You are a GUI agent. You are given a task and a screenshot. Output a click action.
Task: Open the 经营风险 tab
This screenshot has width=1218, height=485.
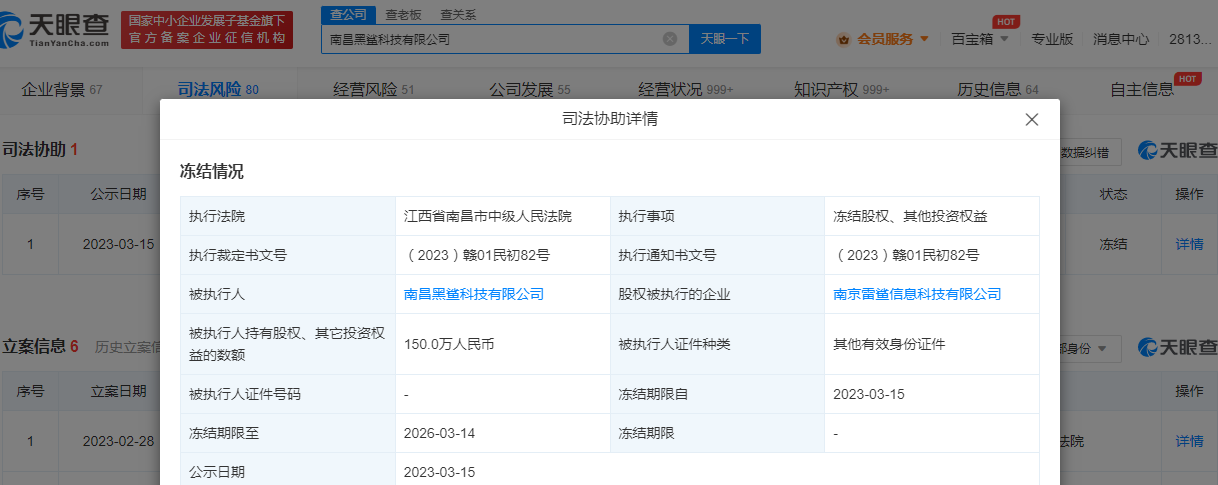pyautogui.click(x=373, y=90)
